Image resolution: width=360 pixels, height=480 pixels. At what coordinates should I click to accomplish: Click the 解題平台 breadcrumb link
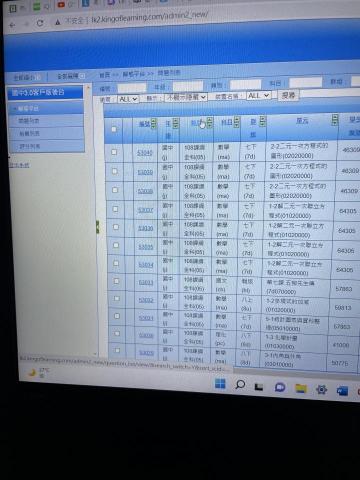(x=133, y=74)
